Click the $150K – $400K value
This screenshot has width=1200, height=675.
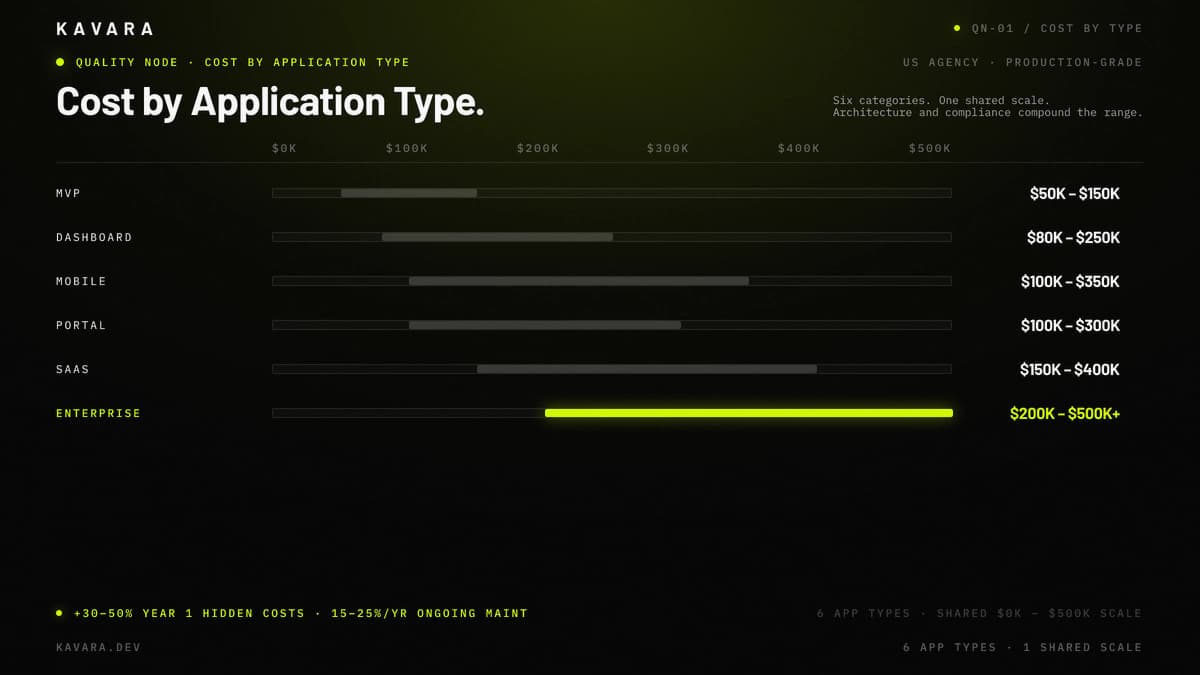pyautogui.click(x=1070, y=370)
